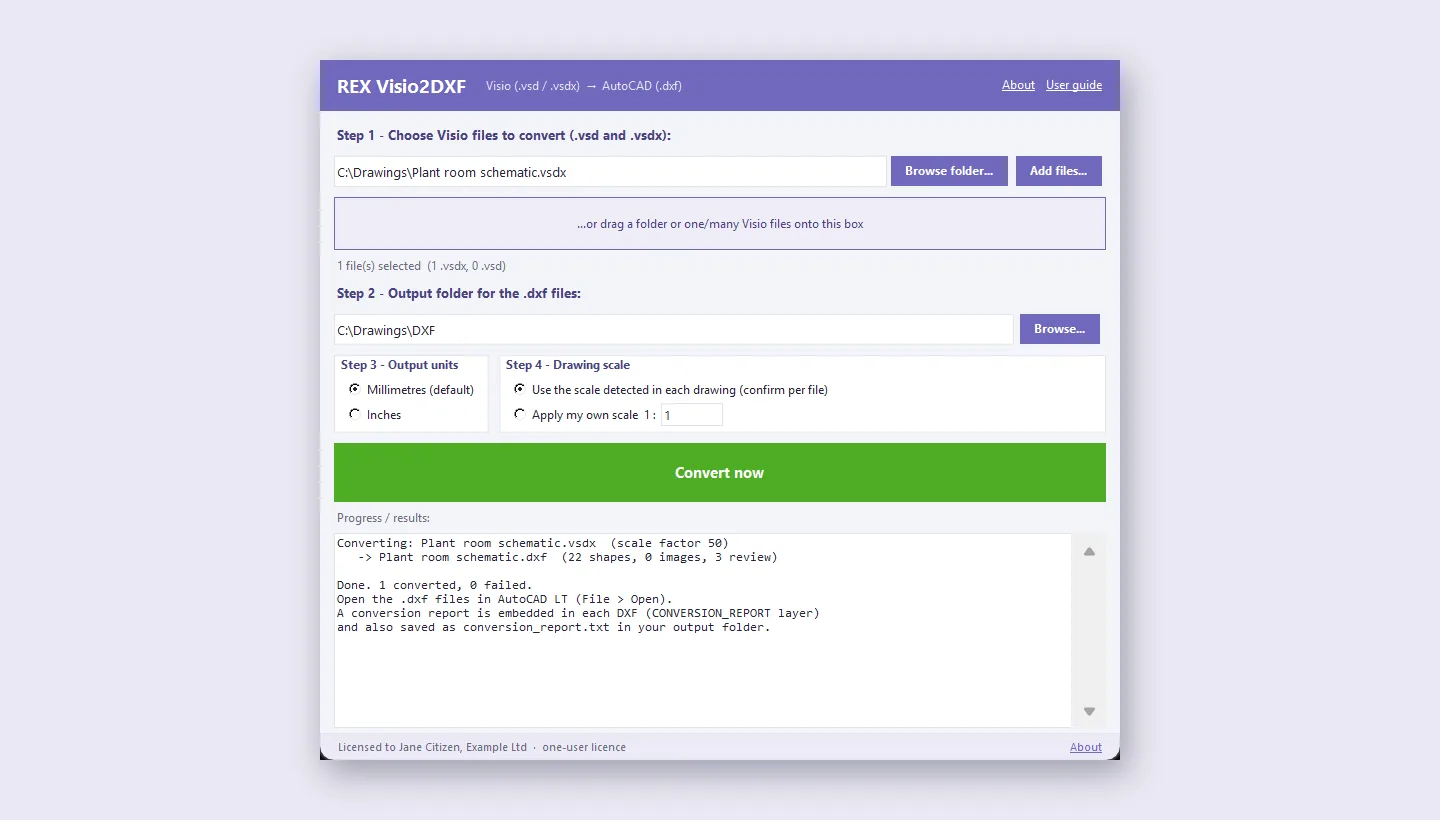Click the Visio file path input field

[x=610, y=172]
